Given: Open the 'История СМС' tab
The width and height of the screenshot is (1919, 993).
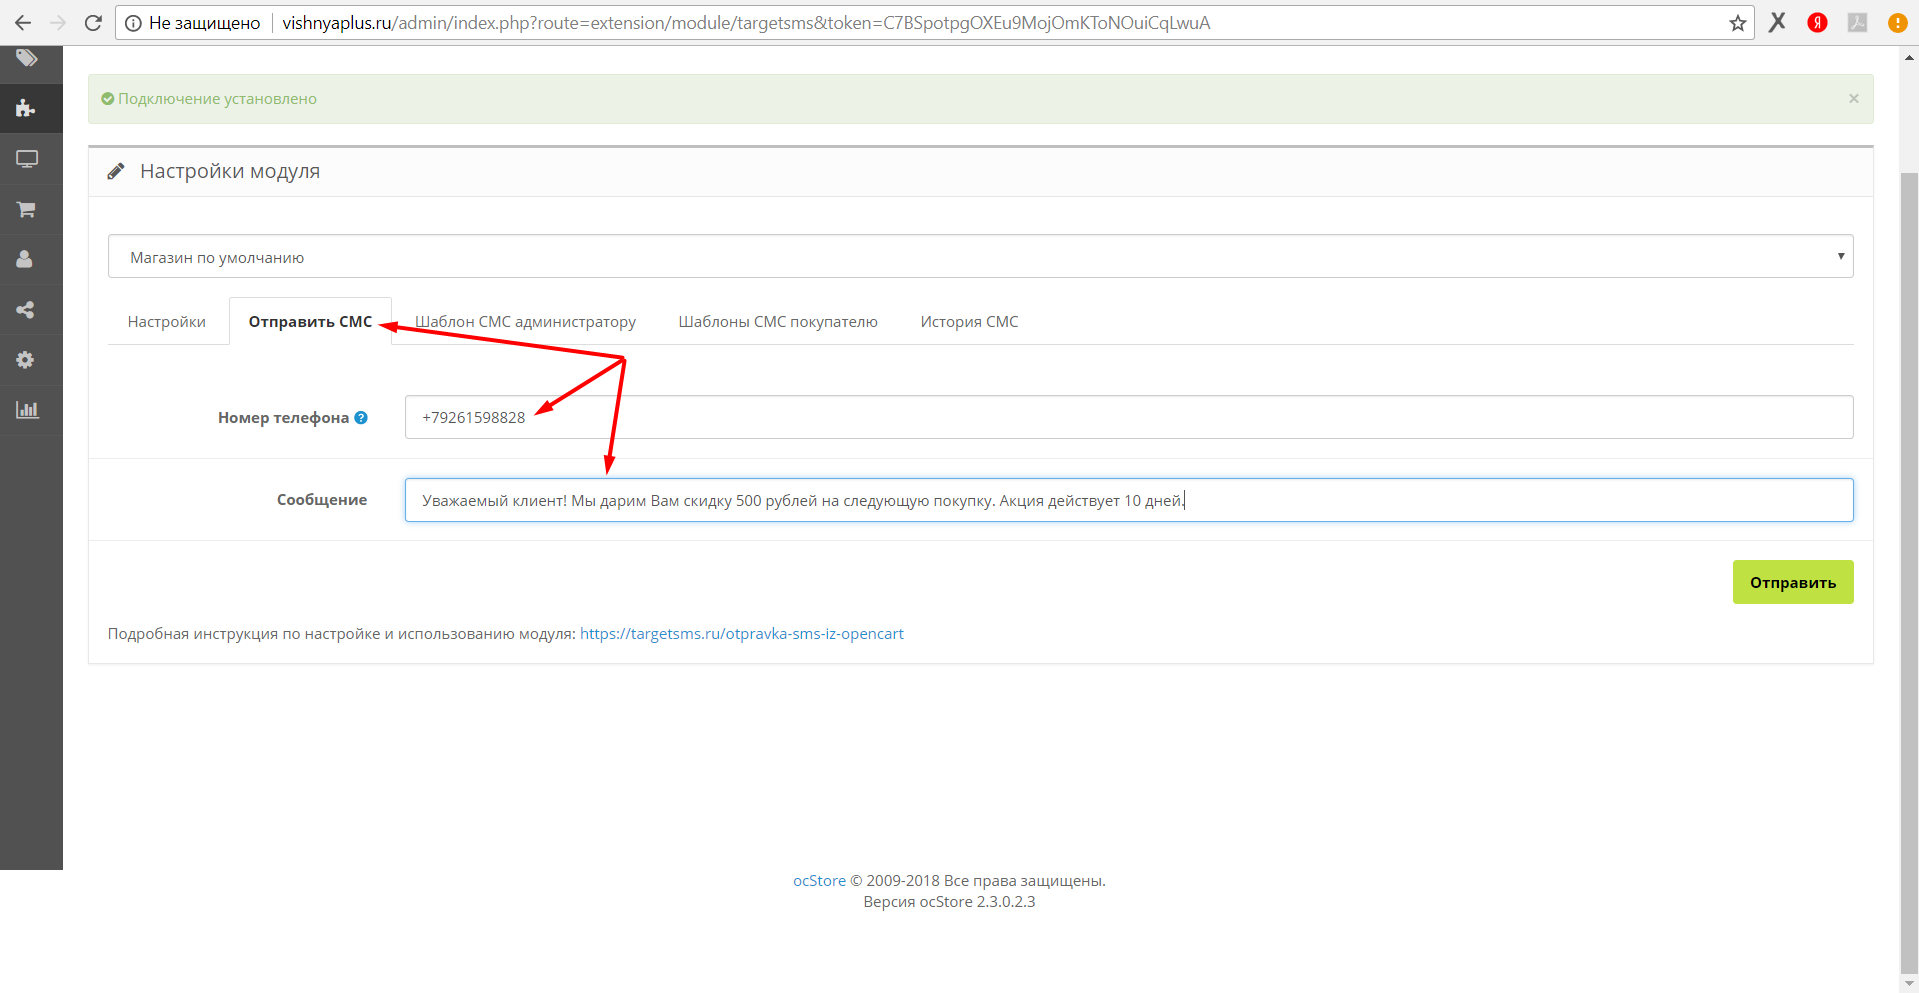Looking at the screenshot, I should (969, 322).
